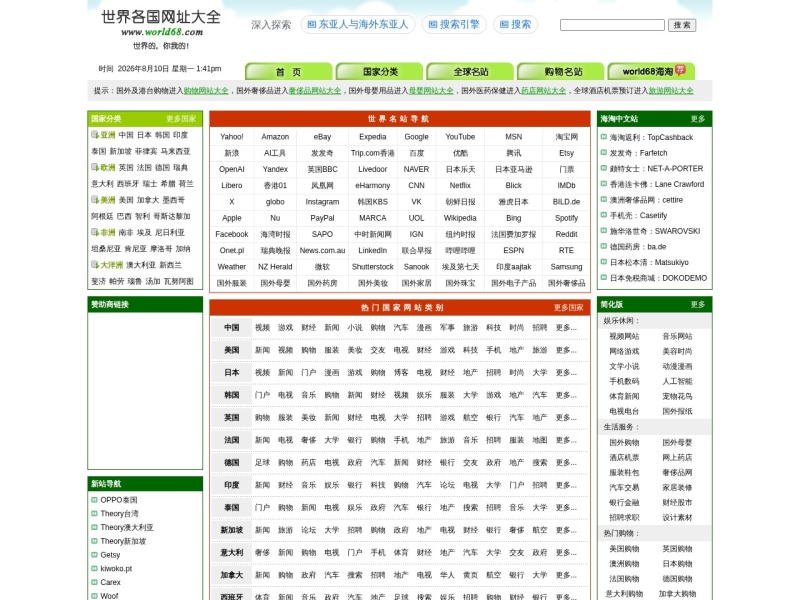This screenshot has height=600, width=800.
Task: Click bullet icon beside SWAROVSKI
Action: tap(604, 231)
